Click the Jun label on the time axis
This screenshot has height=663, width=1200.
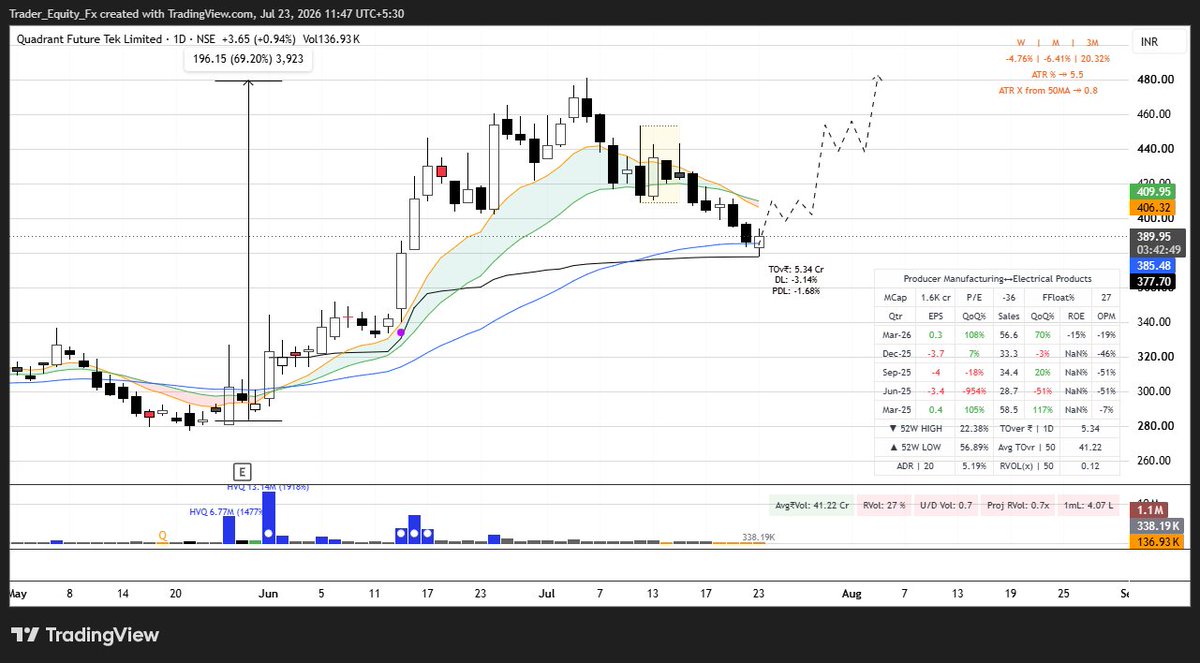point(268,593)
